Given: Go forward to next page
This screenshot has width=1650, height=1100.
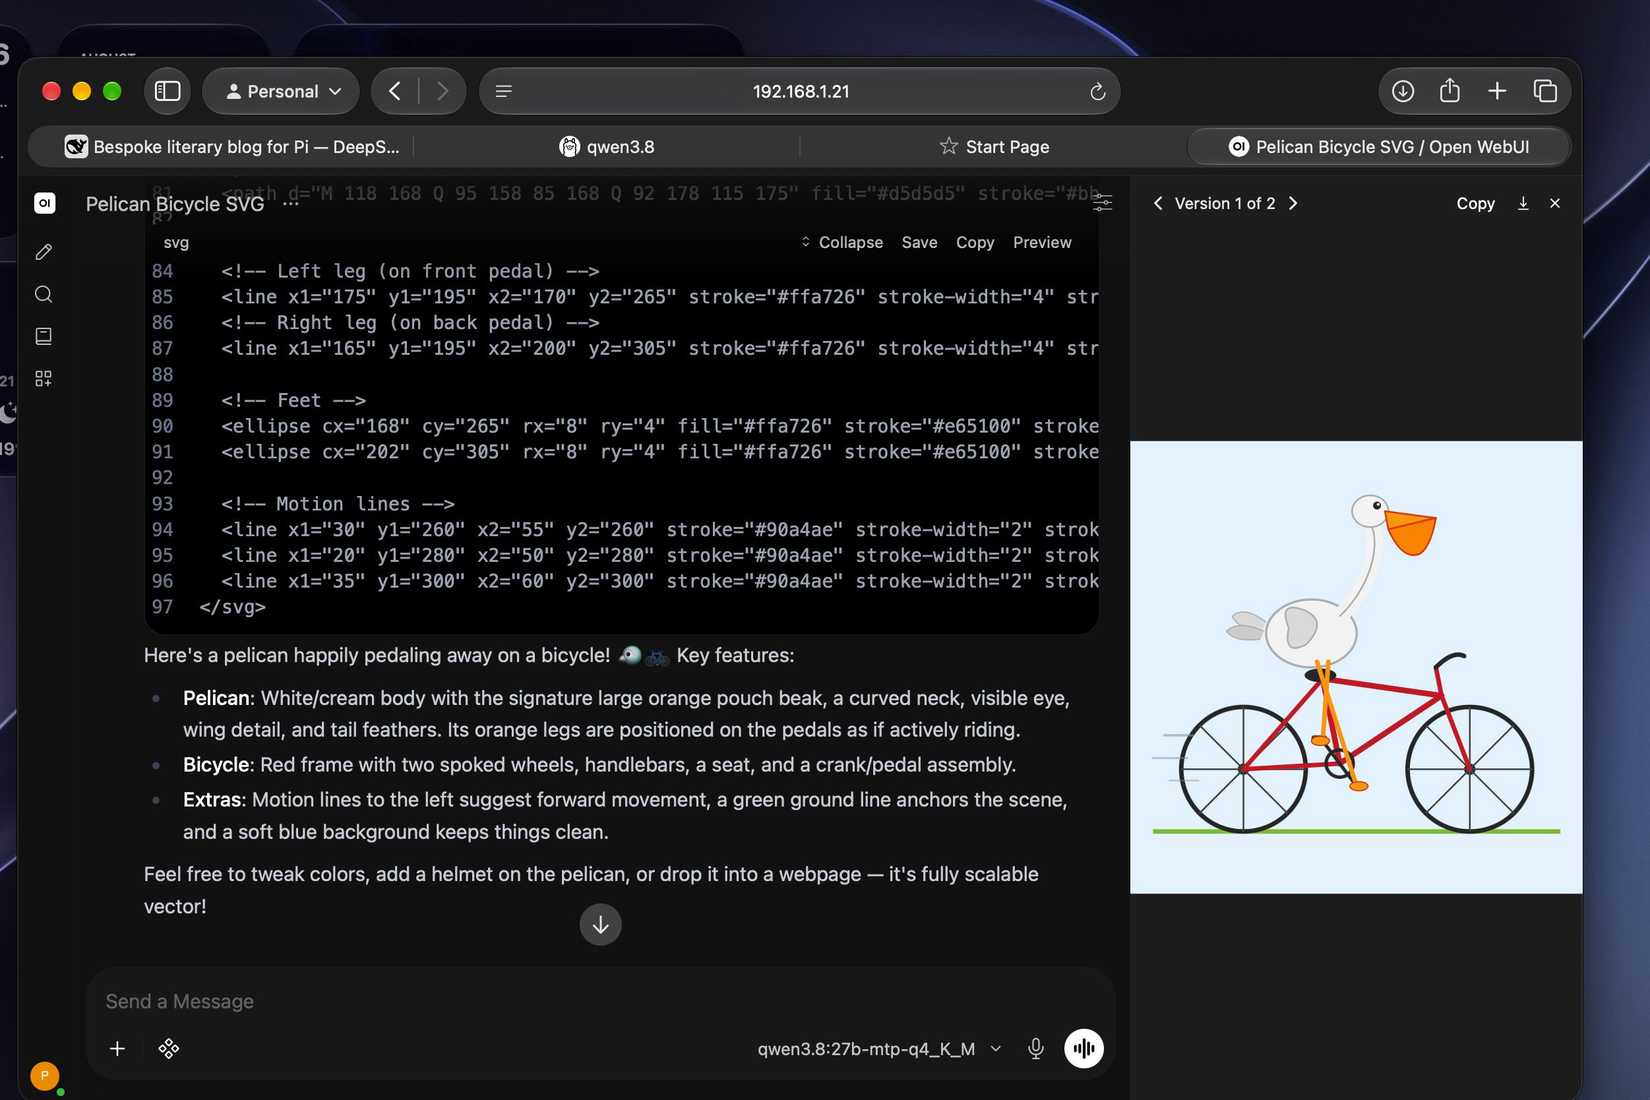Looking at the screenshot, I should (442, 91).
